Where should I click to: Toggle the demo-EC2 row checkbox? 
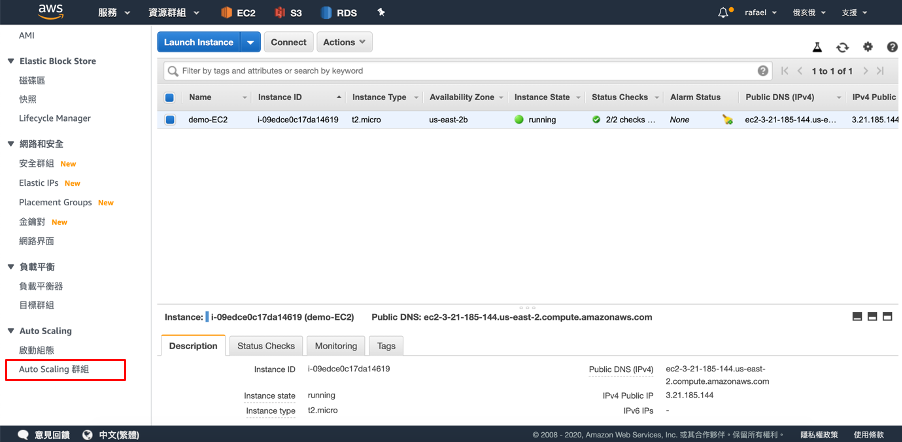click(x=170, y=120)
